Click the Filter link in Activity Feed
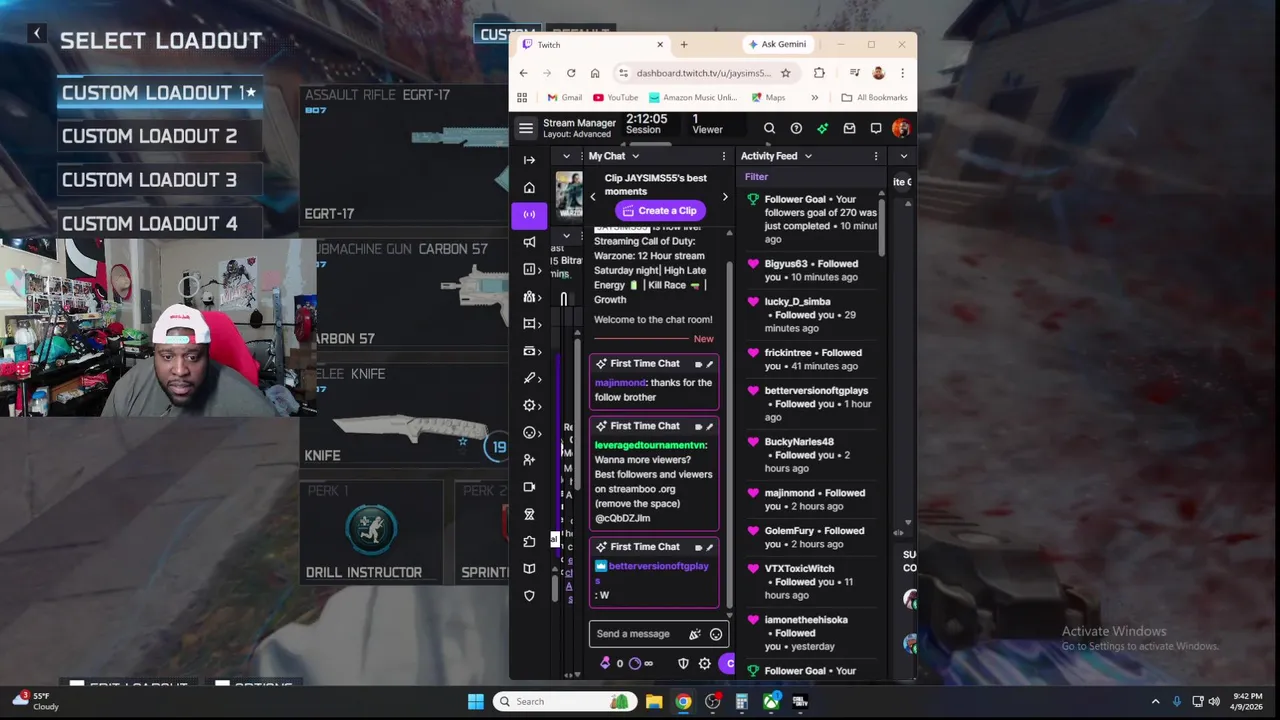 (756, 177)
